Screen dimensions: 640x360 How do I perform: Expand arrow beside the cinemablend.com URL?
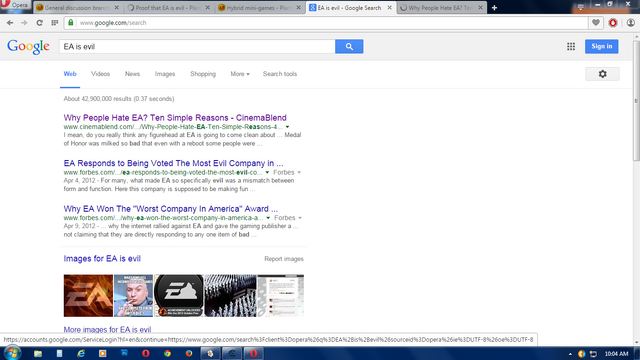287,127
